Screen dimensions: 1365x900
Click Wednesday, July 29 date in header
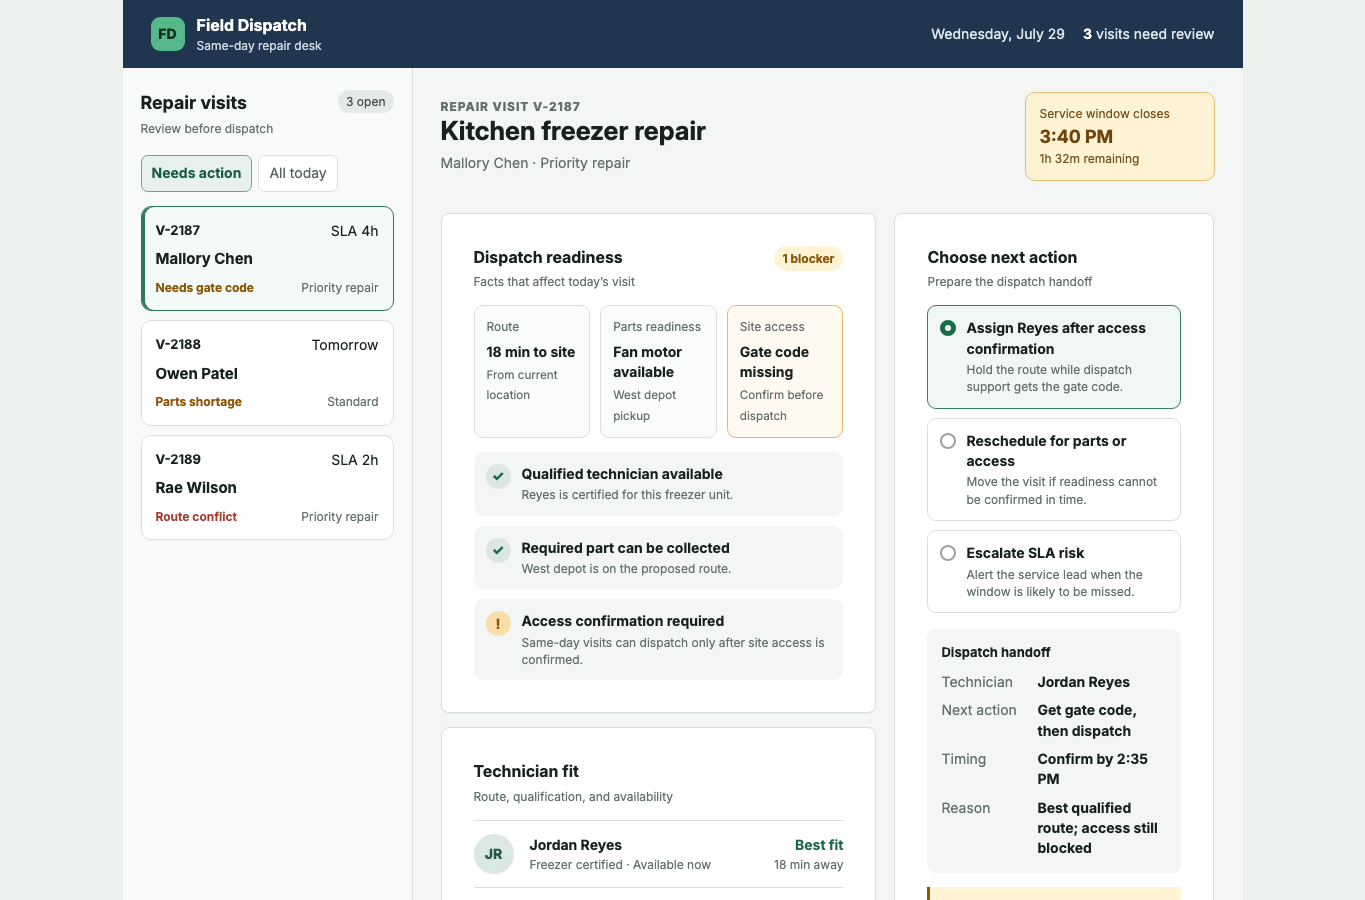(998, 34)
